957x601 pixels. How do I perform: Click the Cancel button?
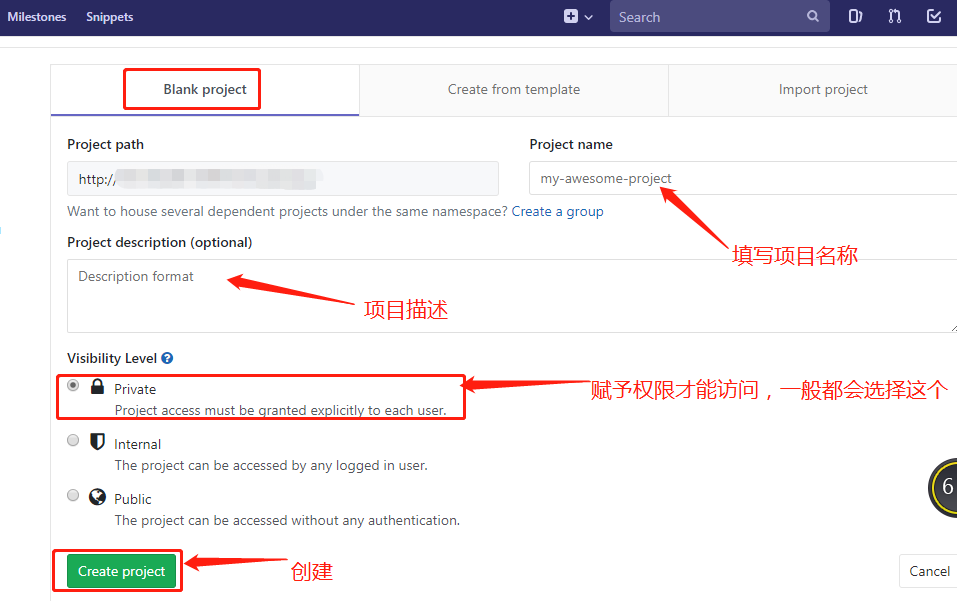929,571
